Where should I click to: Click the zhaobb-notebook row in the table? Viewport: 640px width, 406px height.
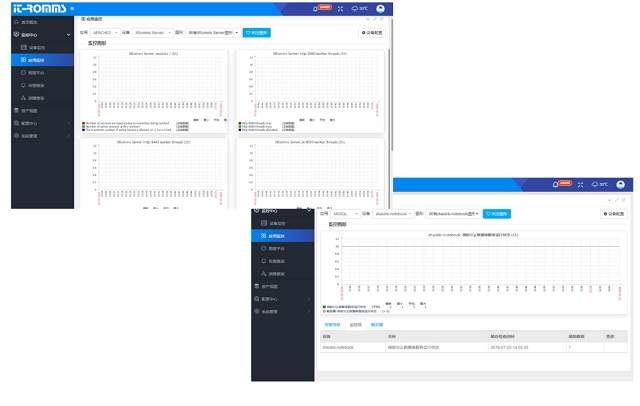pyautogui.click(x=473, y=347)
